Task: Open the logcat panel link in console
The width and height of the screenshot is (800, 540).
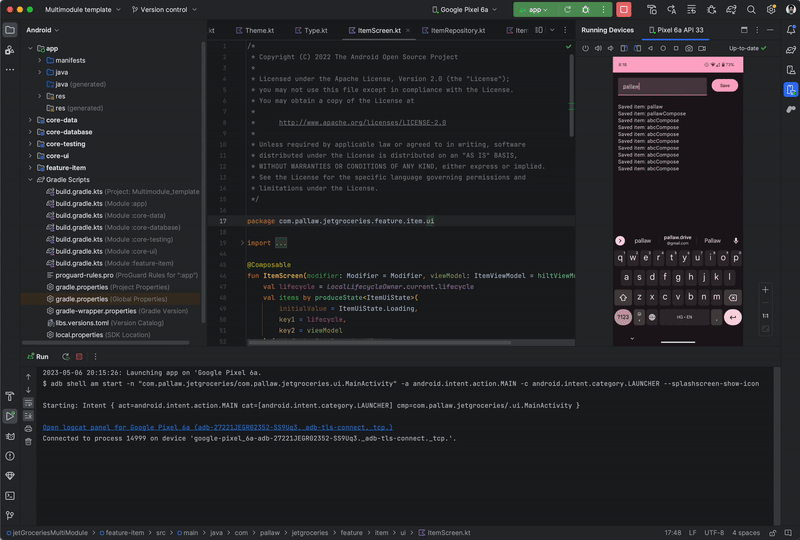Action: 217,427
